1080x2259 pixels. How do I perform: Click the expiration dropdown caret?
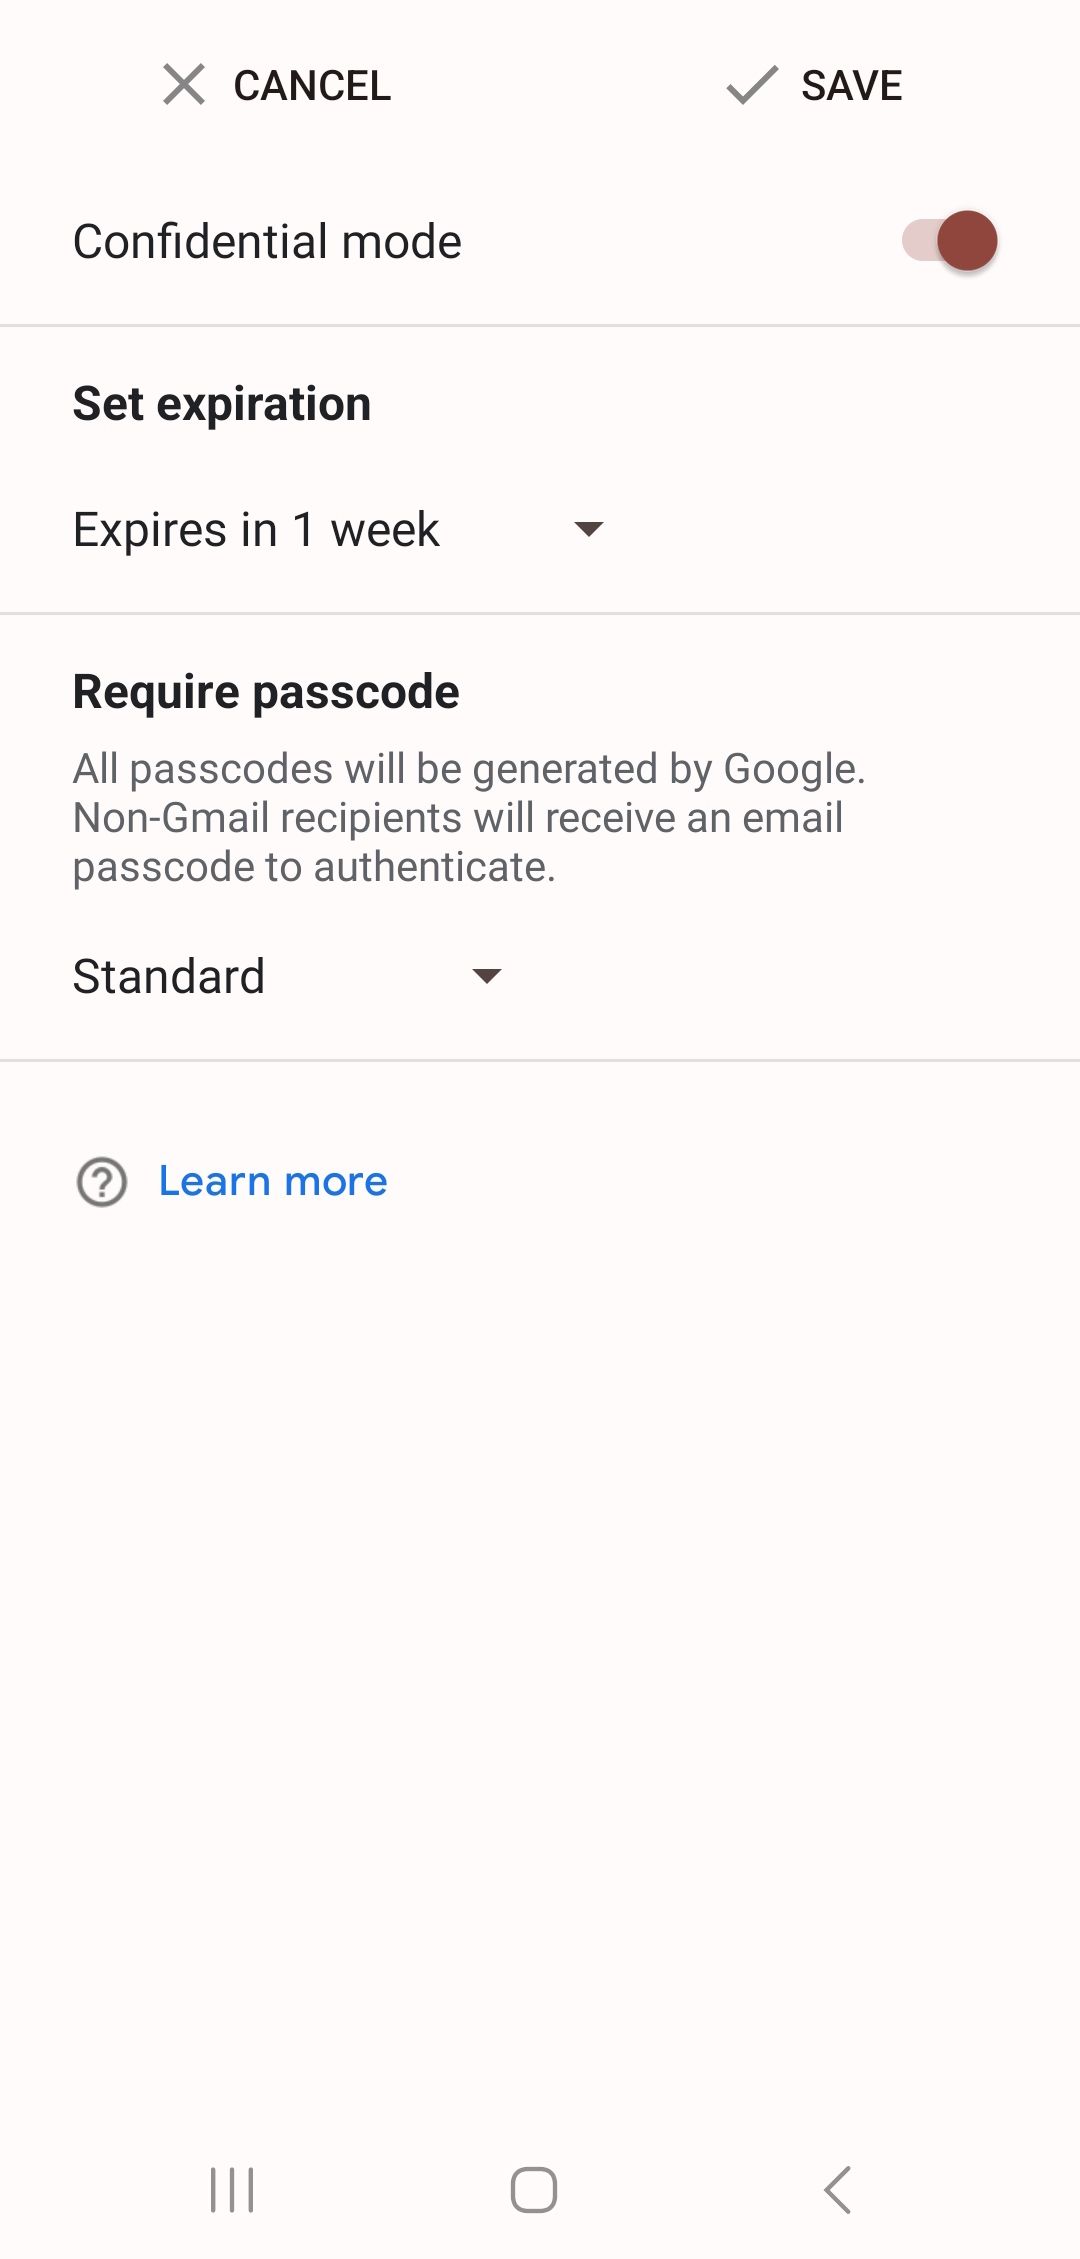point(589,529)
